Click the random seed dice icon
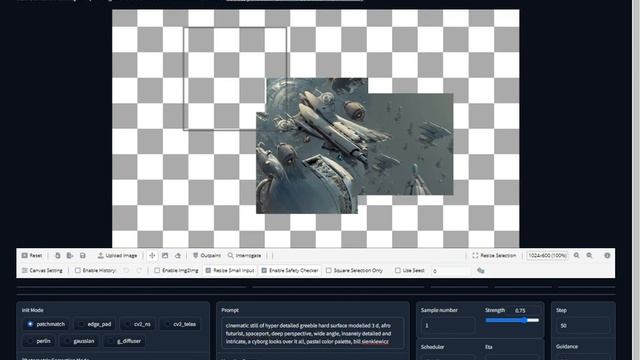The image size is (640, 360). (481, 271)
